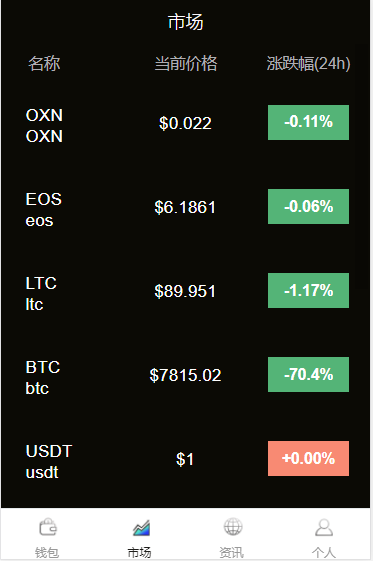Image resolution: width=373 pixels, height=561 pixels.
Task: Open the wallet icon in bottom bar
Action: tap(48, 527)
